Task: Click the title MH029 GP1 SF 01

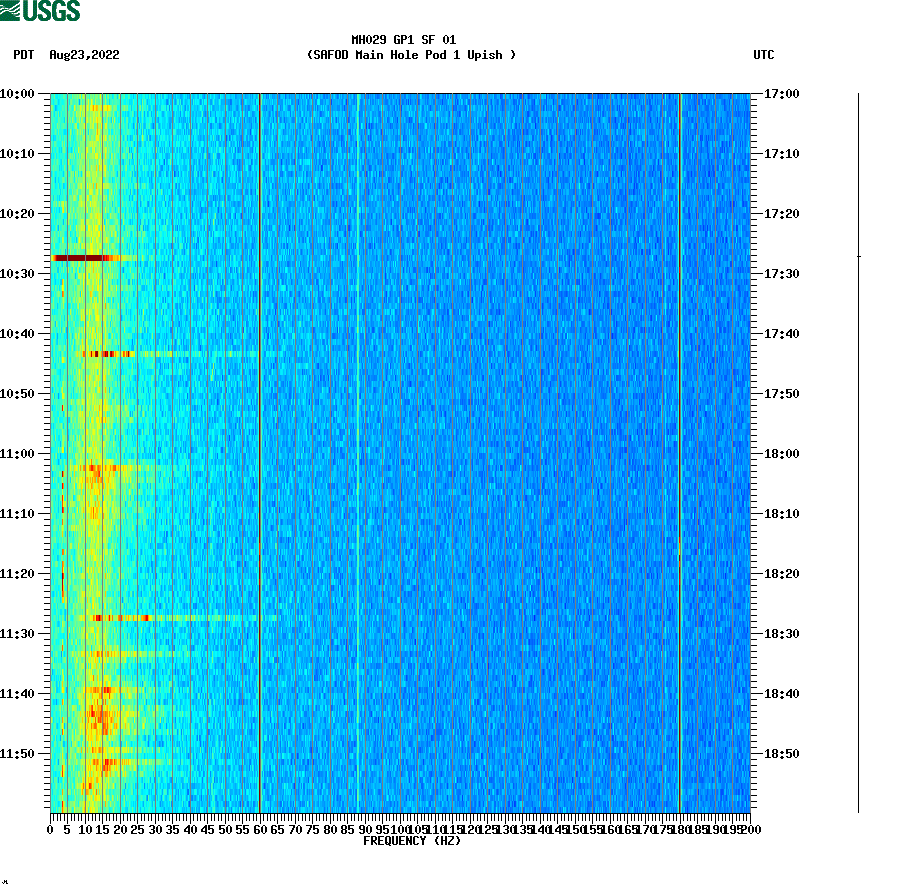Action: 404,42
